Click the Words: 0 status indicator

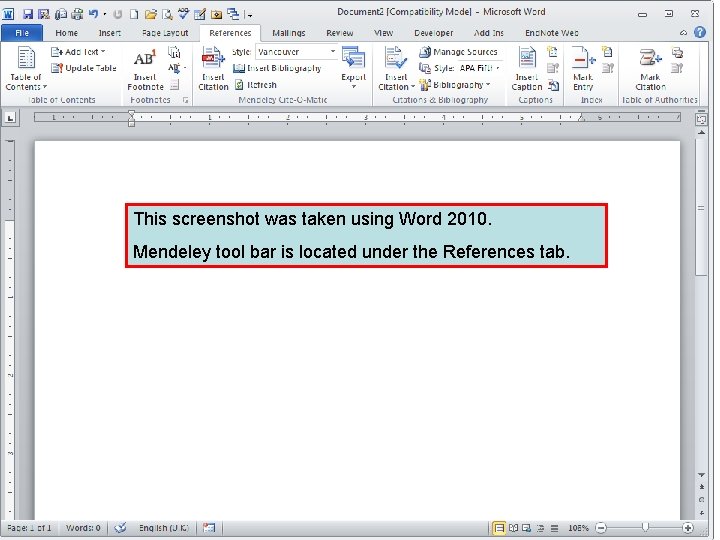tap(83, 528)
